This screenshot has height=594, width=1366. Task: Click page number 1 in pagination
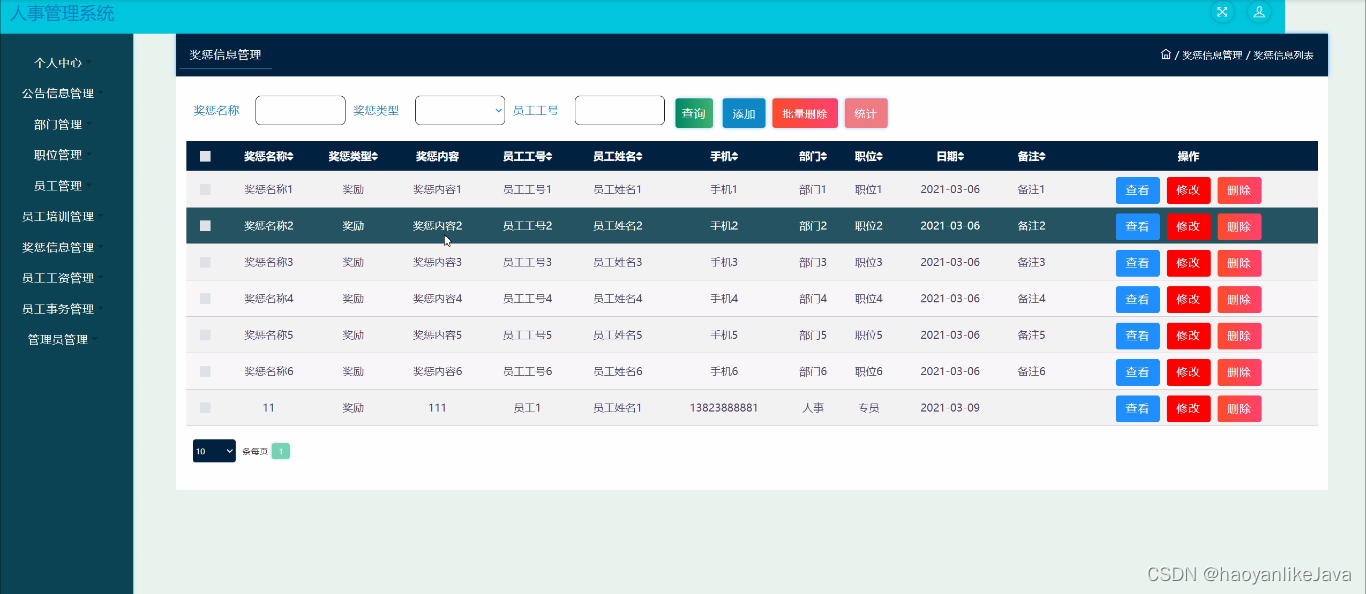tap(281, 451)
